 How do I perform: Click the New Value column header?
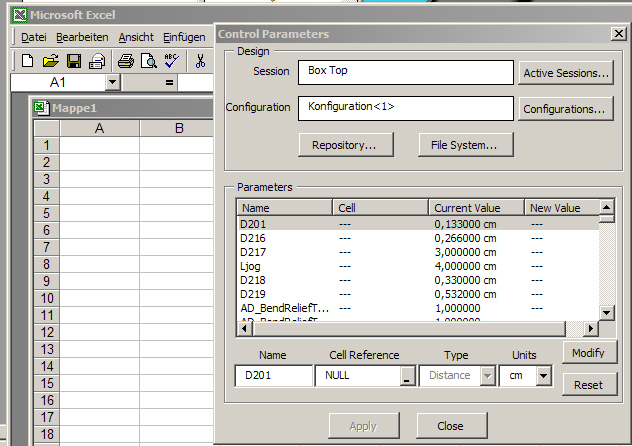562,207
